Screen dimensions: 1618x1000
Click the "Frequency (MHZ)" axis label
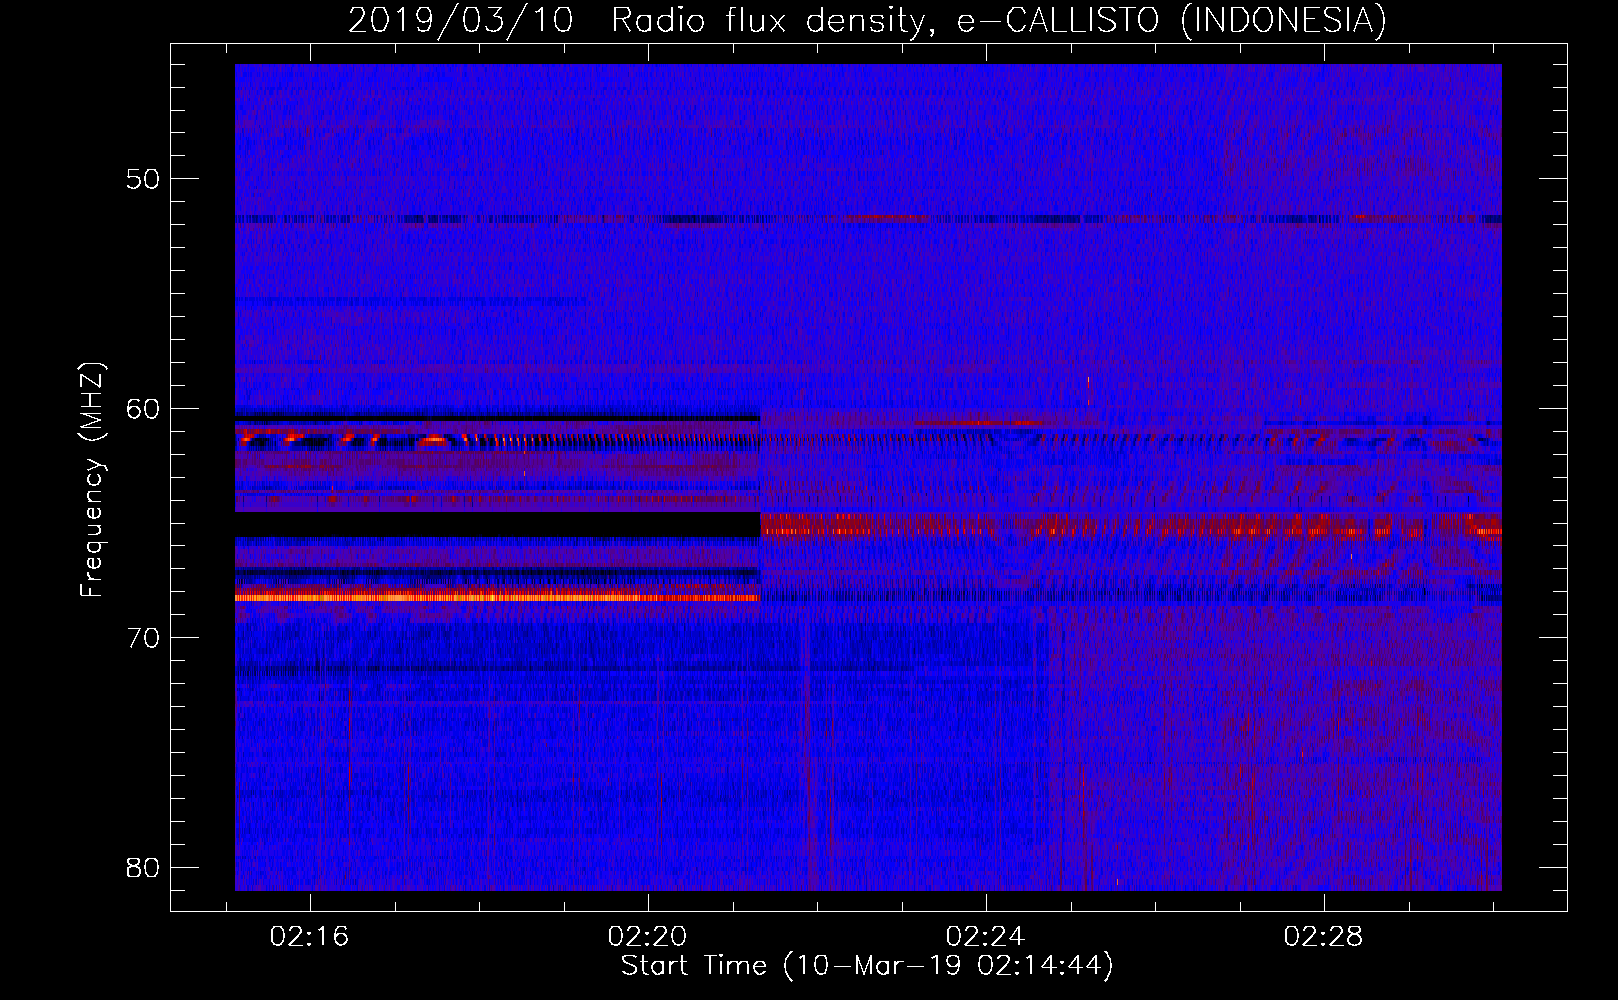point(92,480)
